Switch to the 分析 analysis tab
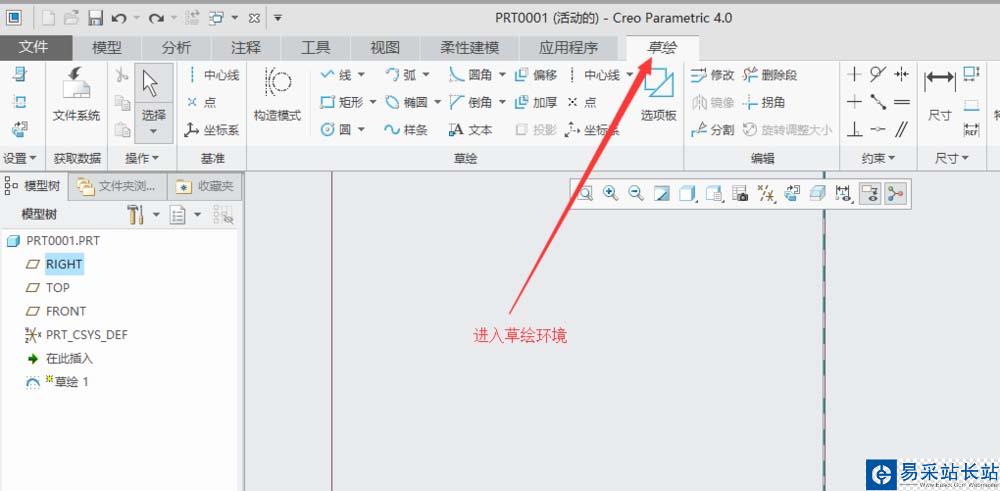The width and height of the screenshot is (1000, 491). click(x=176, y=48)
